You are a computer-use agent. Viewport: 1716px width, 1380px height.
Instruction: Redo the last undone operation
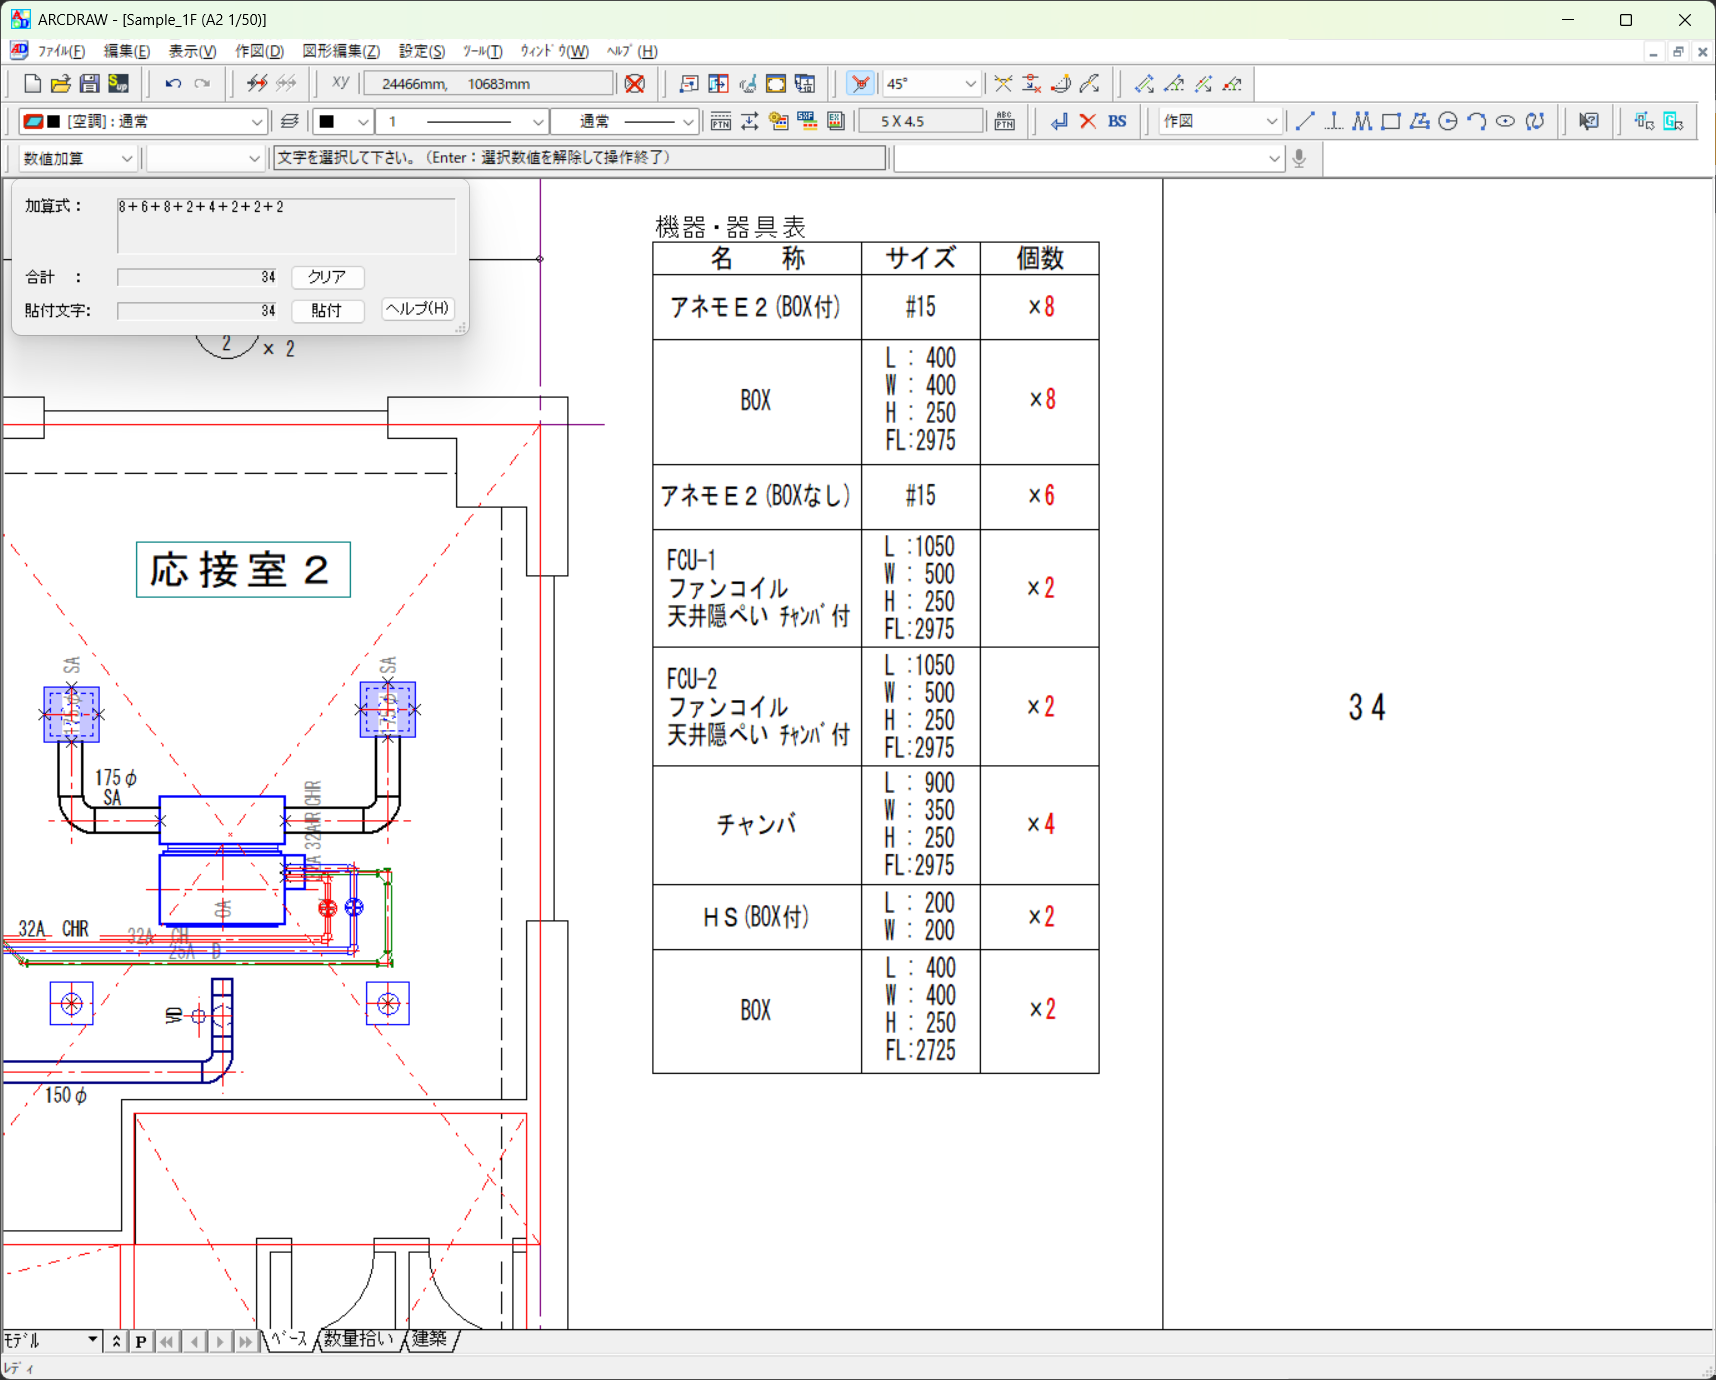[202, 84]
